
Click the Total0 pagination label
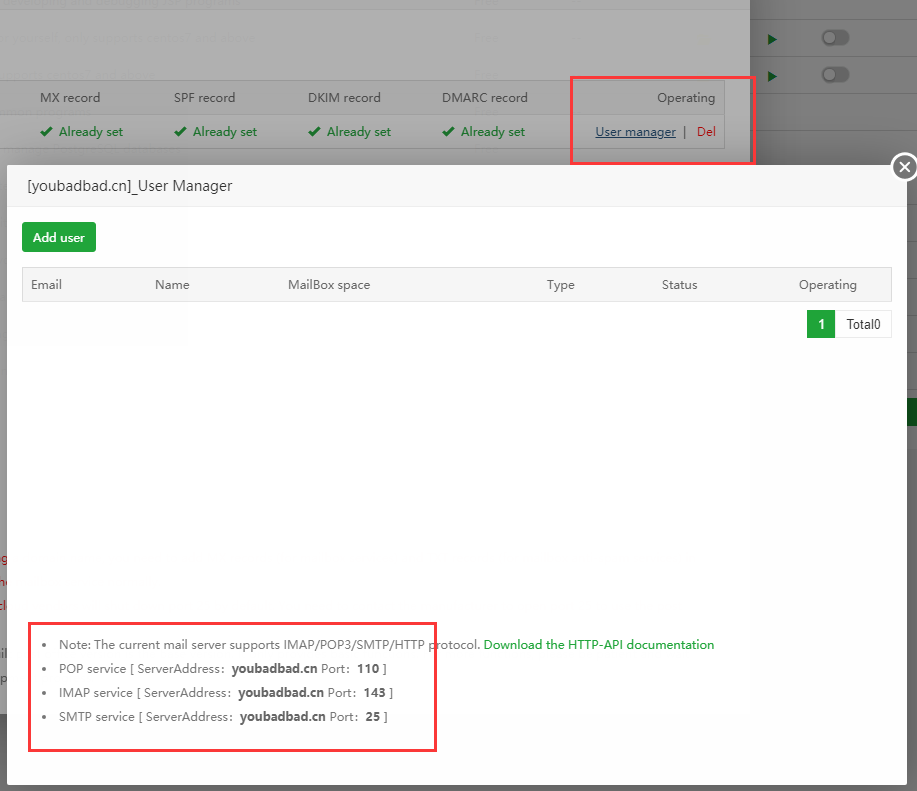point(863,324)
